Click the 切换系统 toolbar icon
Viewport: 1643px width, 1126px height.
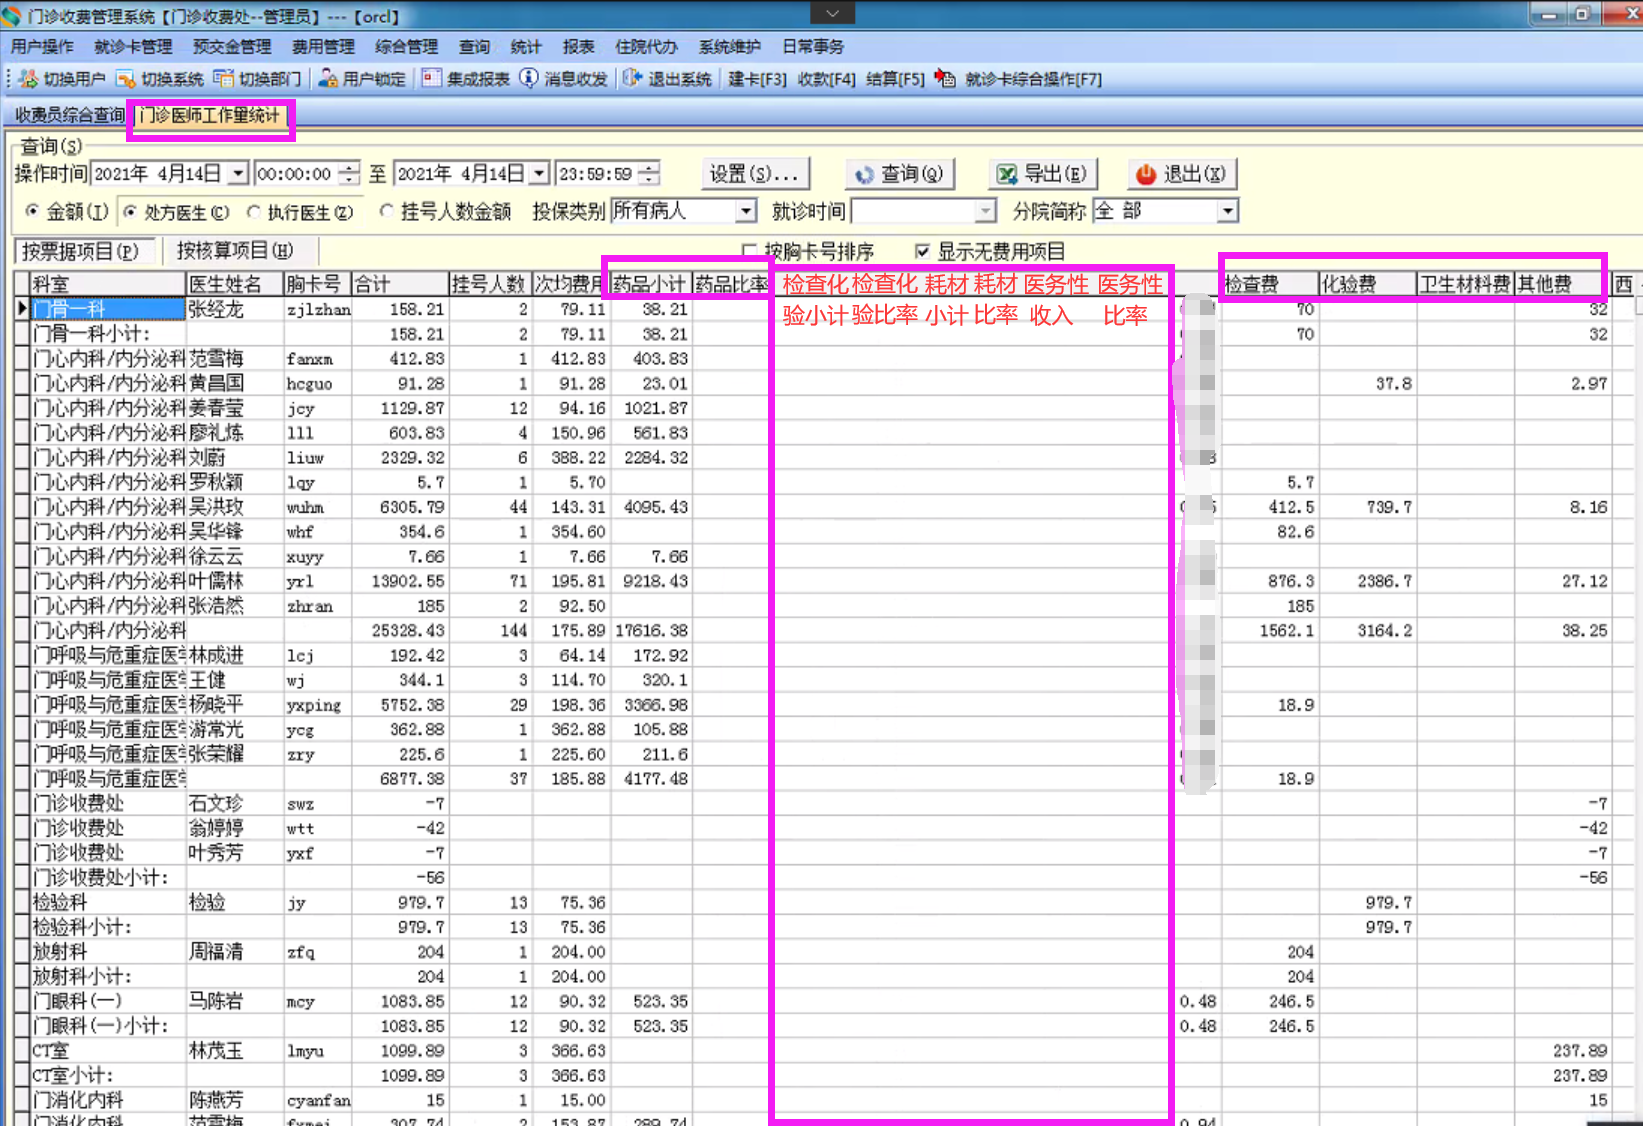[126, 78]
